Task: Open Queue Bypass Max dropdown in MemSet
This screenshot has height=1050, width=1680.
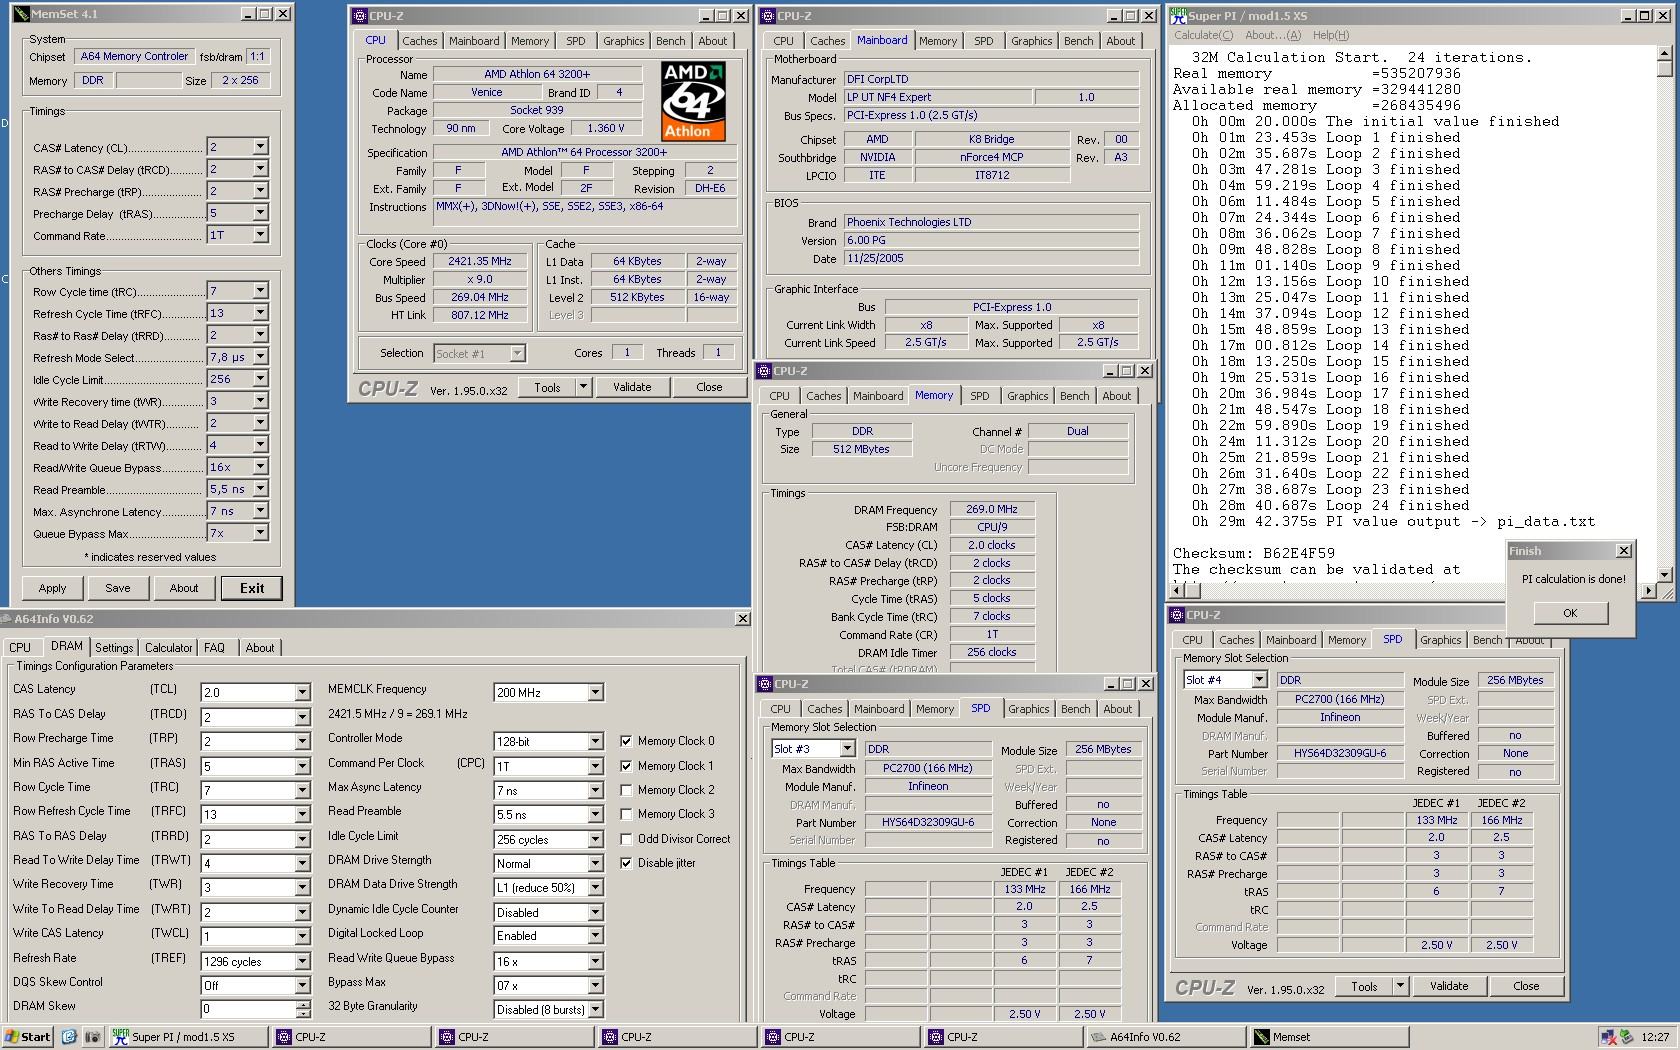Action: 260,533
